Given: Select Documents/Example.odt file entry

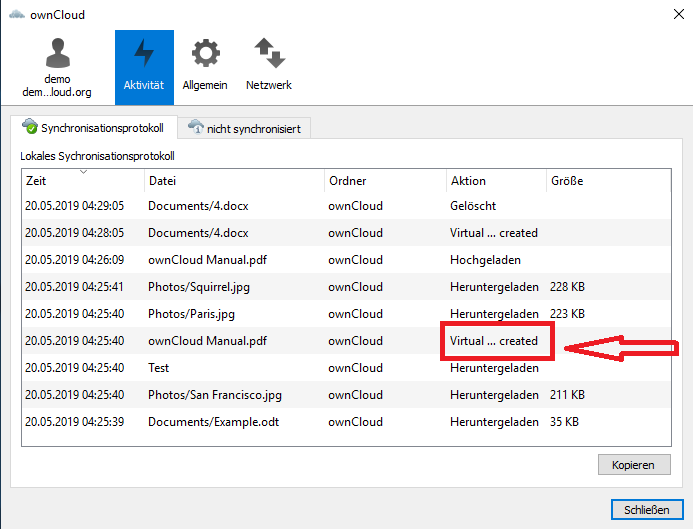Looking at the screenshot, I should tap(214, 422).
